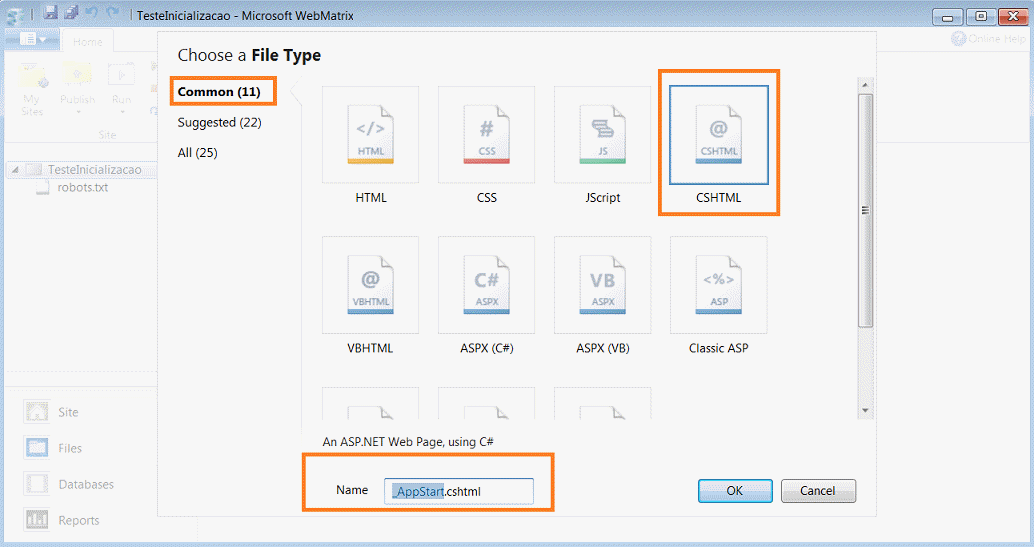Screen dimensions: 1034x547
Task: Click the Save icon in title bar
Action: (x=50, y=12)
